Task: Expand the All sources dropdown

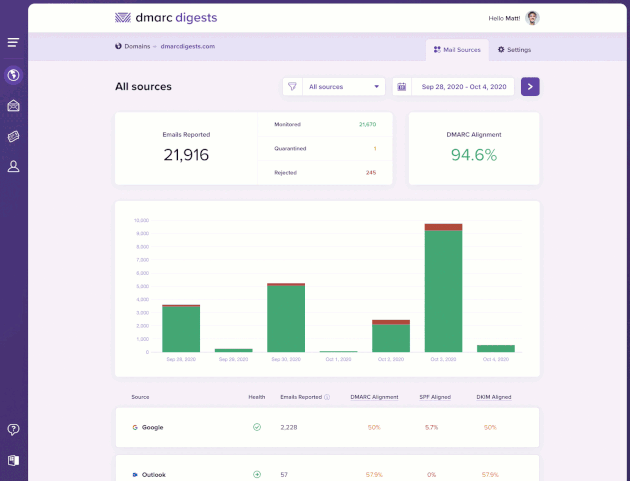Action: [344, 87]
